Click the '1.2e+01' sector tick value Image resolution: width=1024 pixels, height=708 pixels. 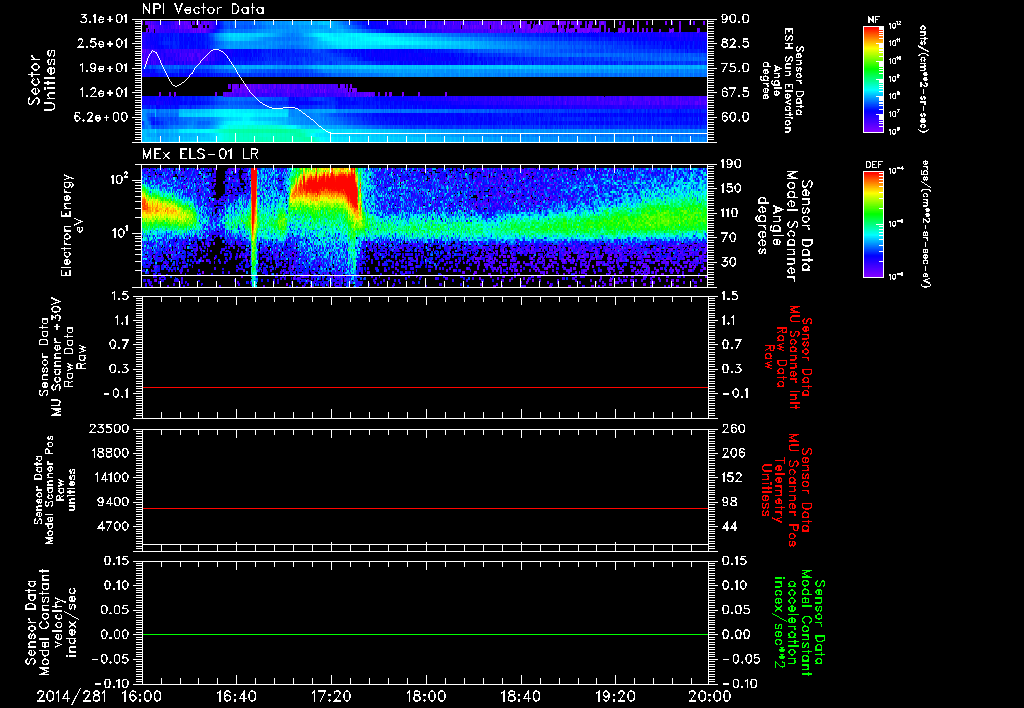click(x=104, y=93)
